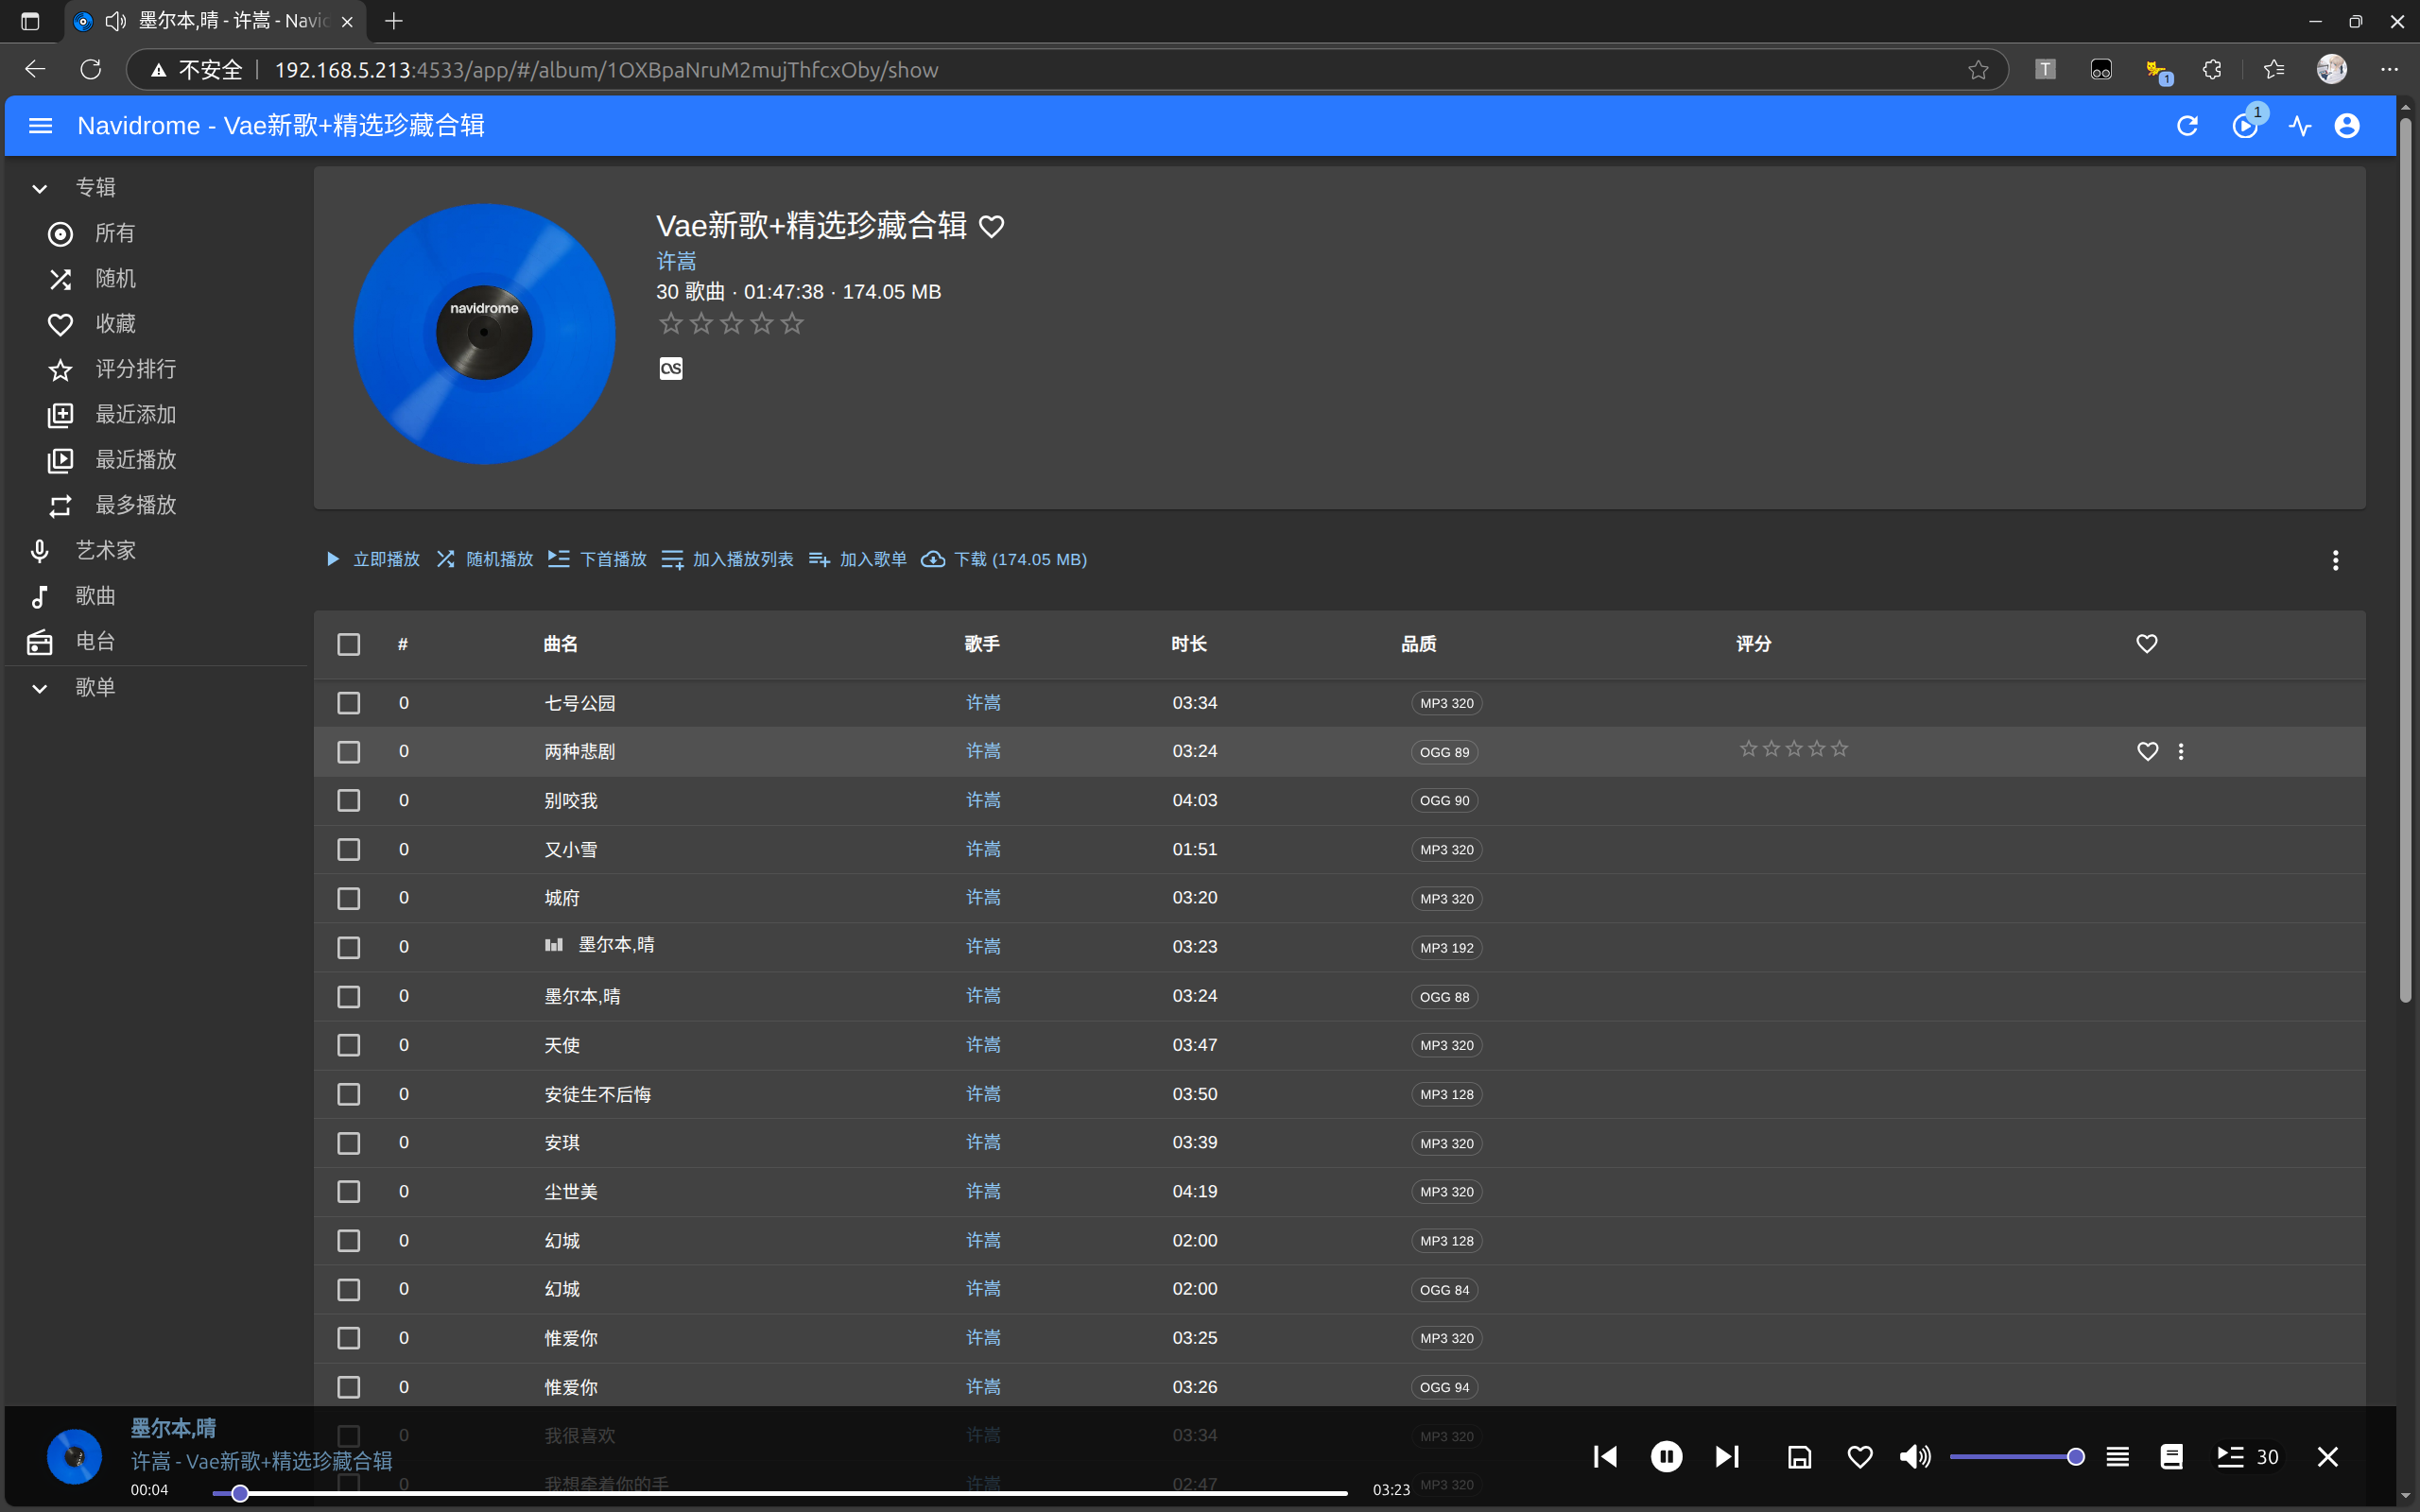Pause the current track
This screenshot has width=2420, height=1512.
click(x=1666, y=1457)
